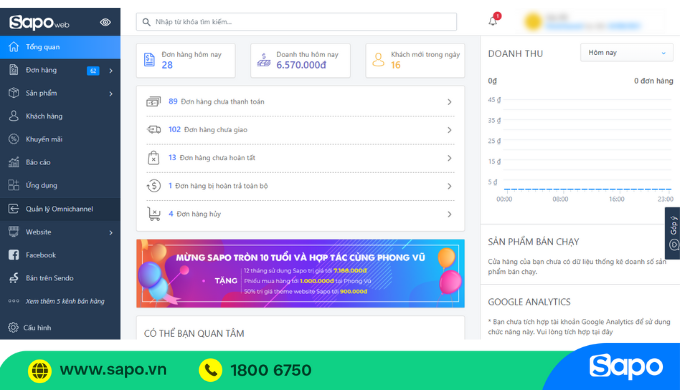680x390 pixels.
Task: Open Quản lý Omnichannel menu item
Action: tap(60, 209)
